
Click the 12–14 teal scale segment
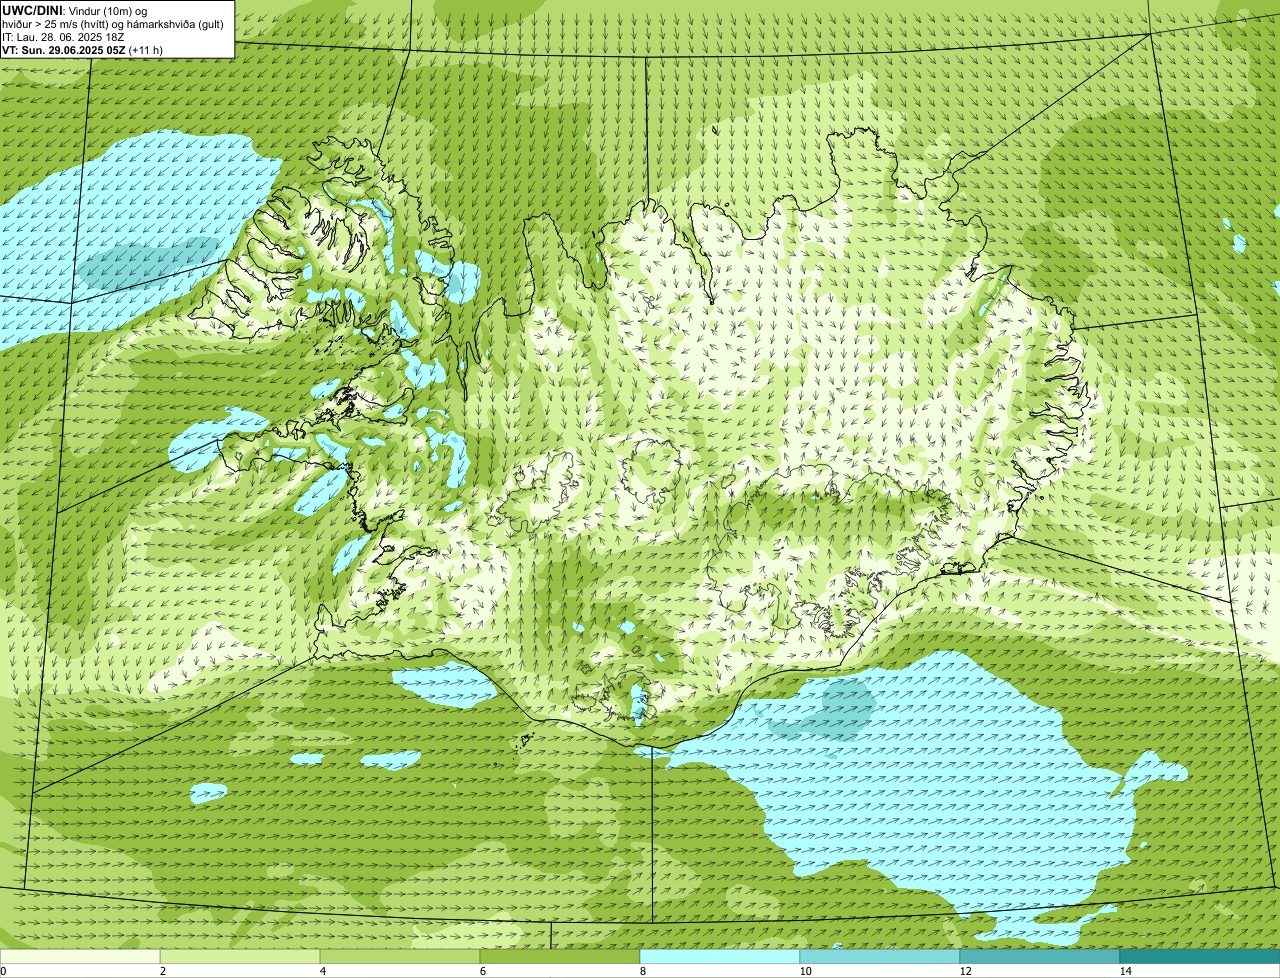point(1040,956)
